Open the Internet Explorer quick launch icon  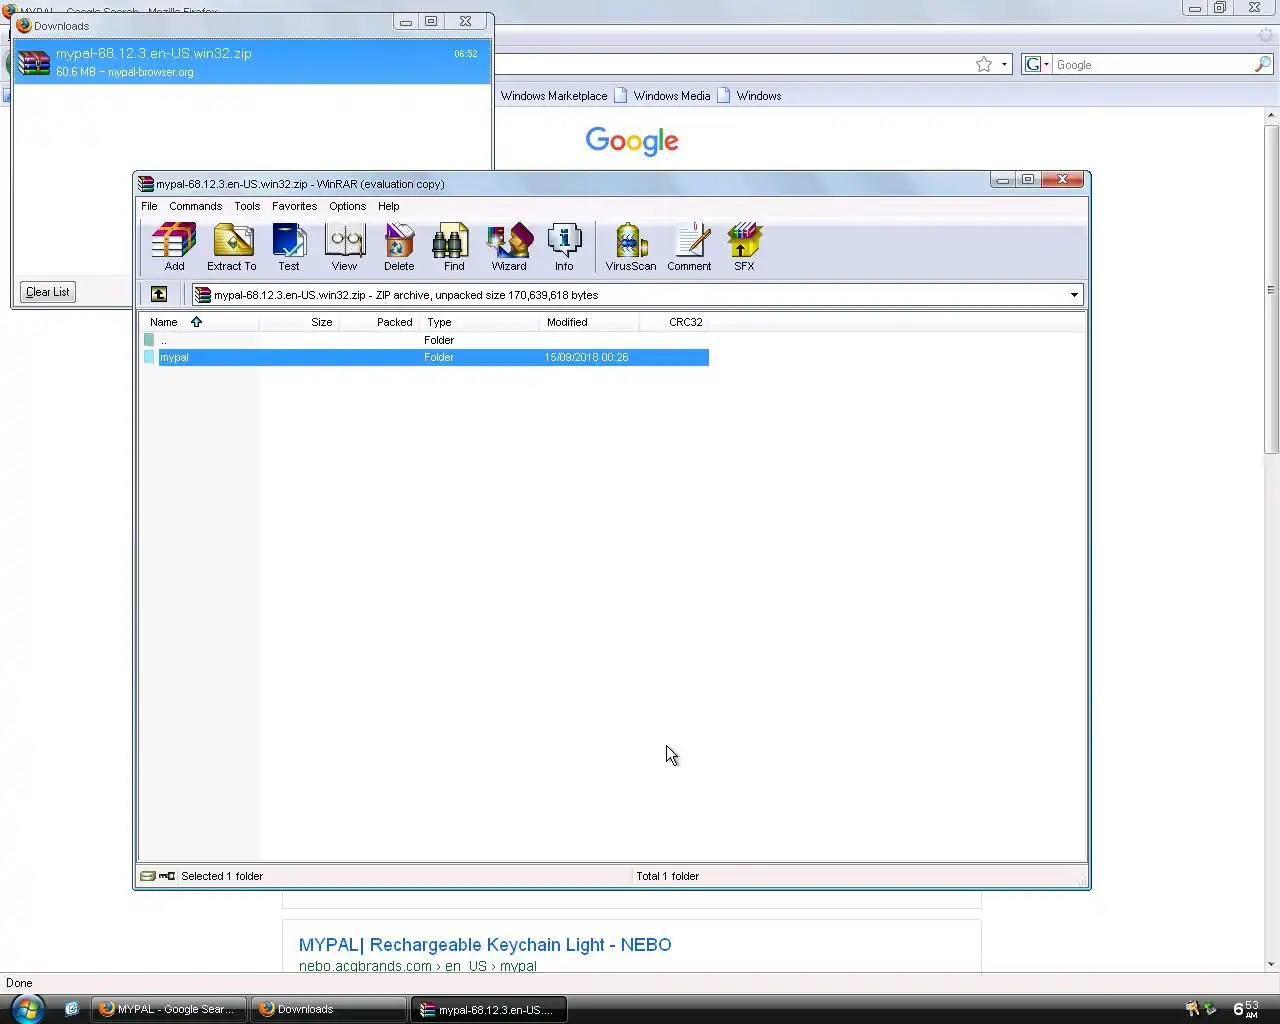[71, 1009]
